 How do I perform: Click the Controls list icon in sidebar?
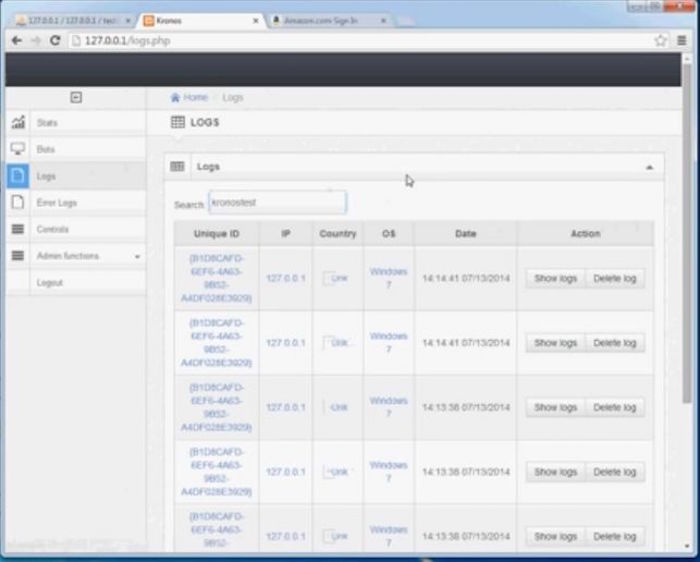(x=18, y=229)
